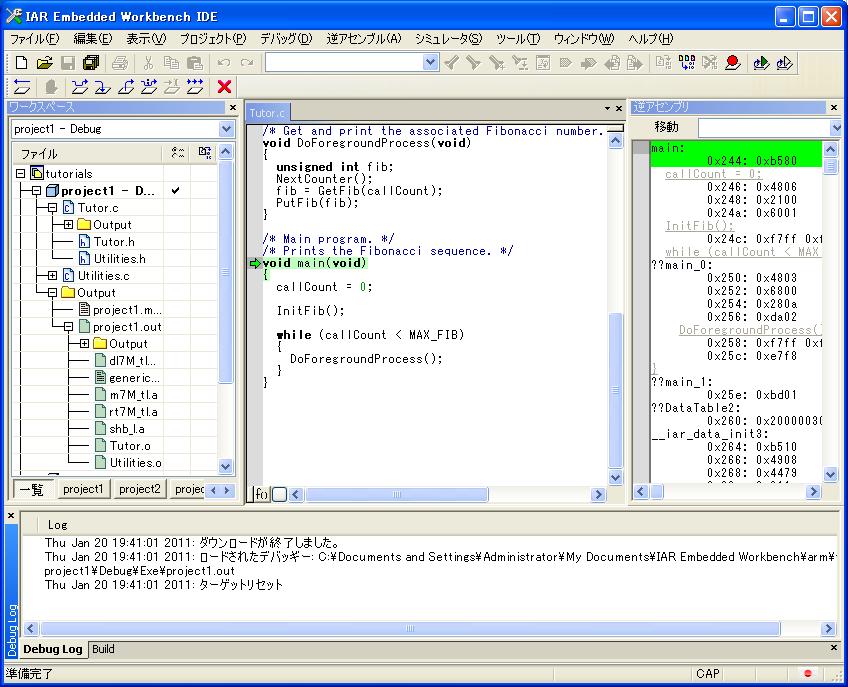Close the ワークスペース panel
The width and height of the screenshot is (848, 687).
point(233,108)
